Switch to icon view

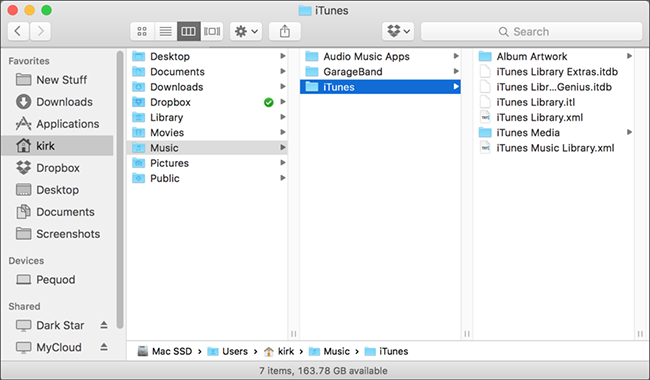142,31
